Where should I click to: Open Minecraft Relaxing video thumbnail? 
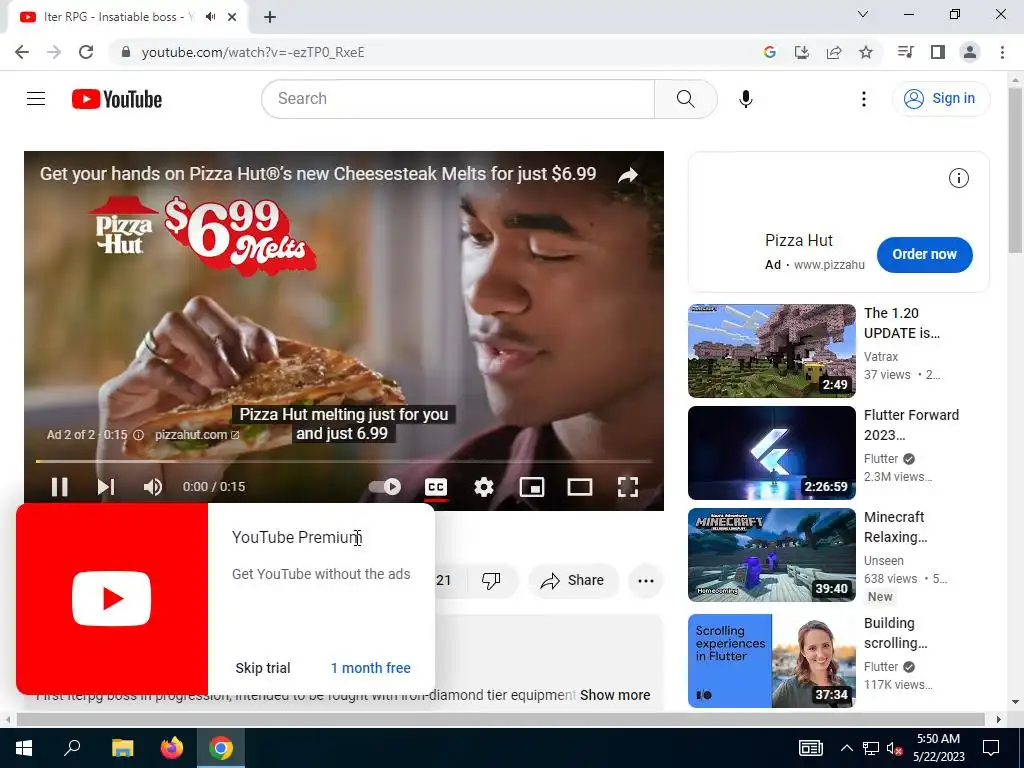tap(771, 554)
